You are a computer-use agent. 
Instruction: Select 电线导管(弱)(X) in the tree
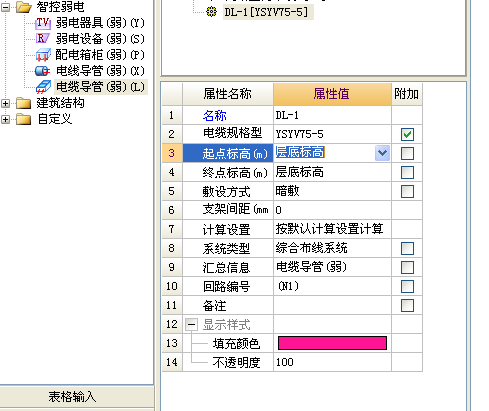[100, 71]
